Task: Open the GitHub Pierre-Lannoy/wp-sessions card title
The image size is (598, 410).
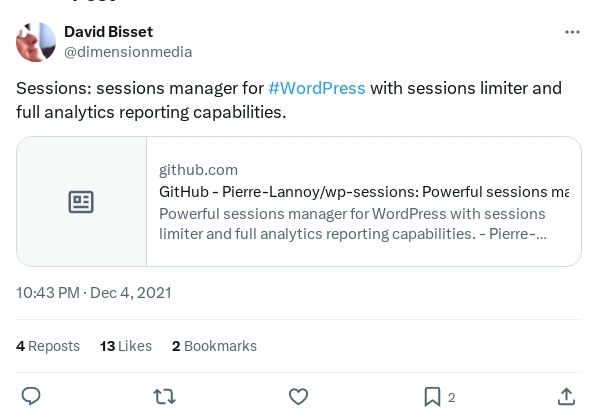Action: 364,192
